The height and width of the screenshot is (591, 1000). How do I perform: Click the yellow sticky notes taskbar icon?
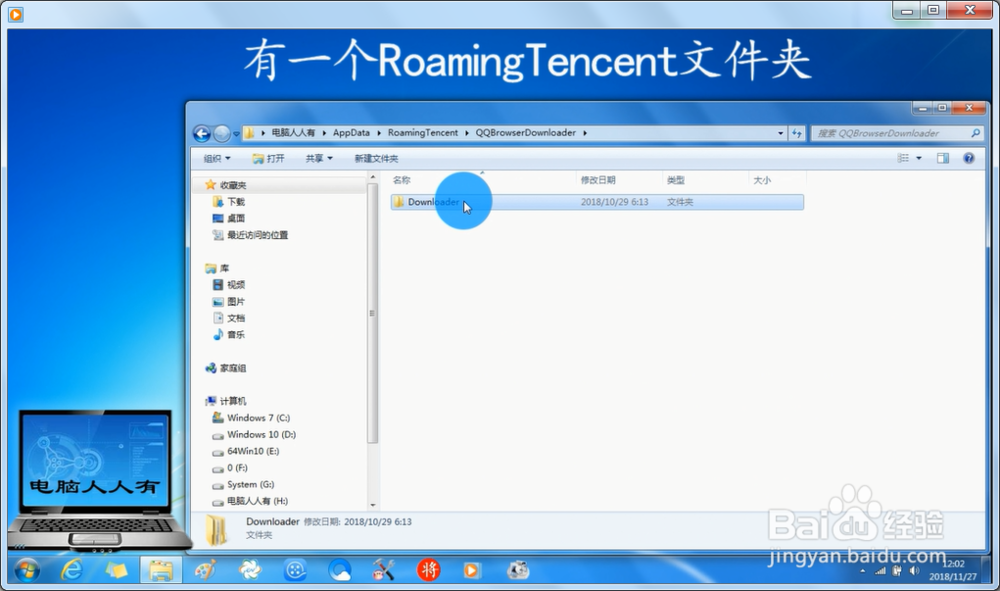tap(116, 569)
